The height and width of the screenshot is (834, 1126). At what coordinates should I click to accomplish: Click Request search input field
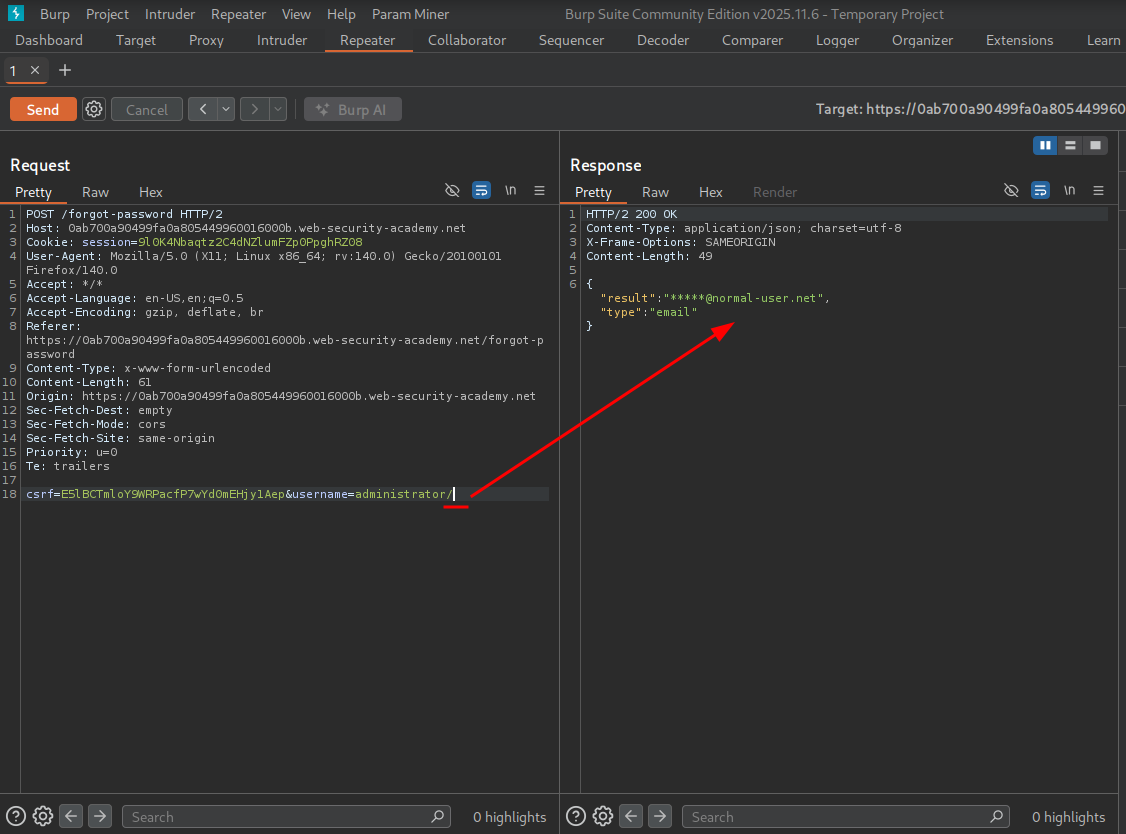[x=287, y=817]
